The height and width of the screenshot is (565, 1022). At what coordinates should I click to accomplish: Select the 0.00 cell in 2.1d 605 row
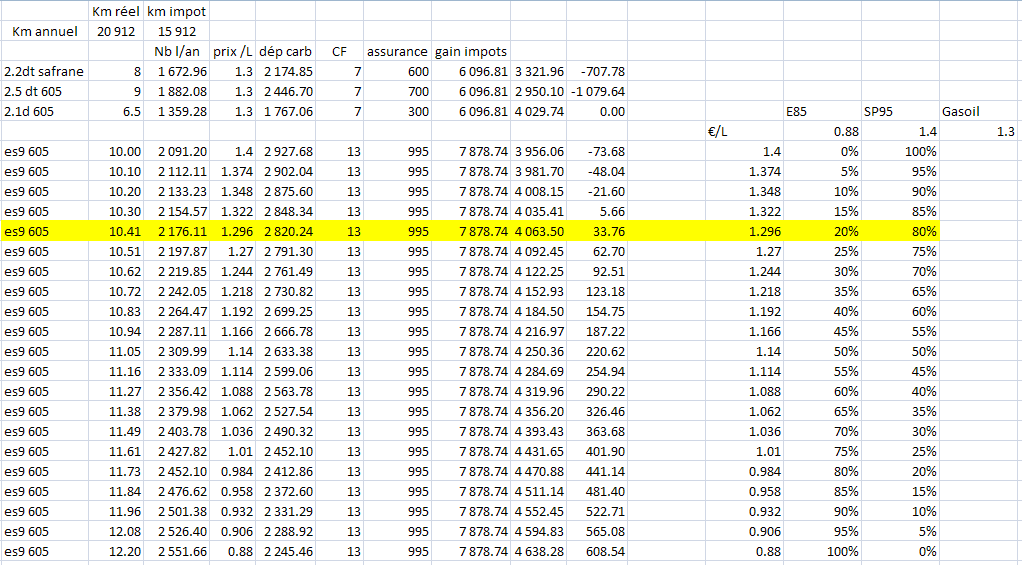[x=596, y=111]
